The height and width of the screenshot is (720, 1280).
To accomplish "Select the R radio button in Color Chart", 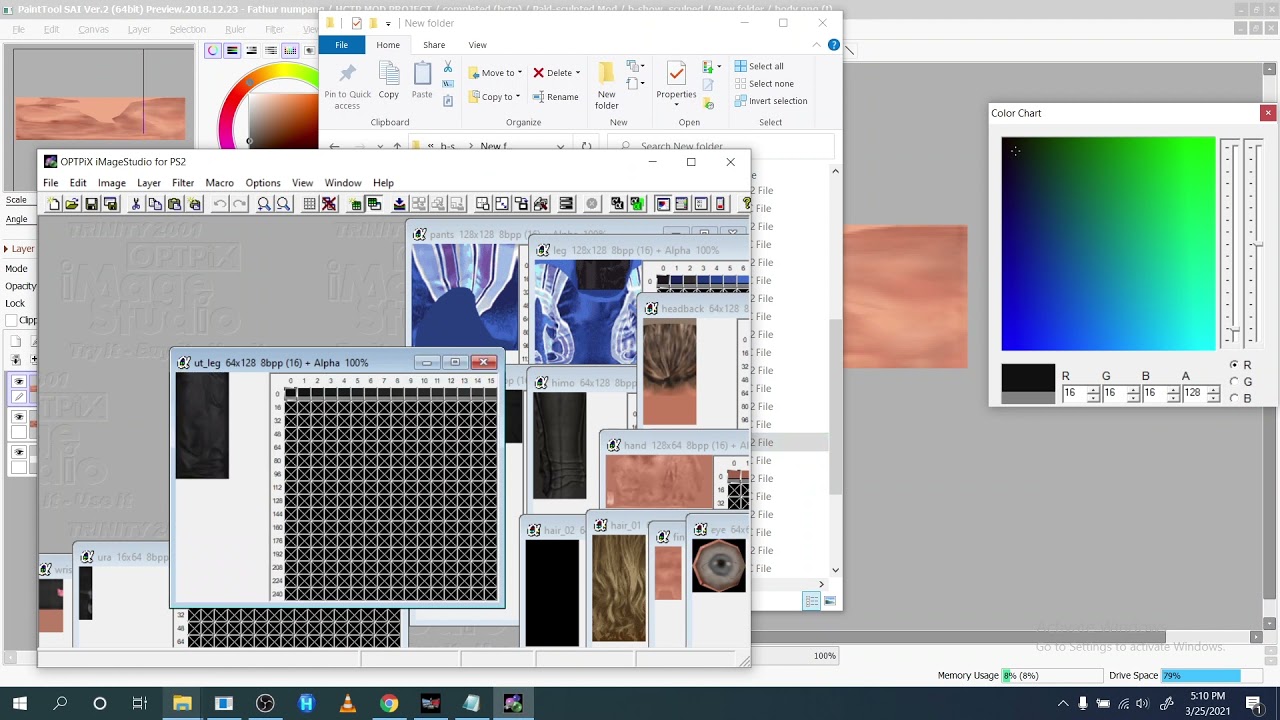I will click(x=1234, y=365).
